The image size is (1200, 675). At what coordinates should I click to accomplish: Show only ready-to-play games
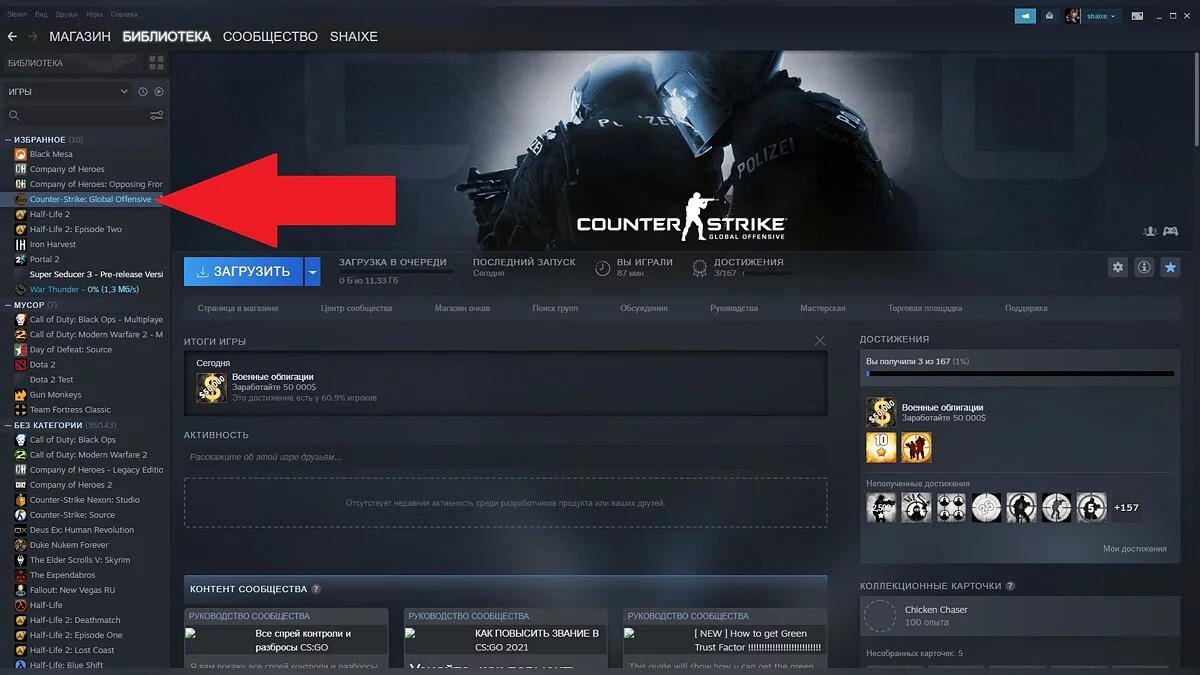pyautogui.click(x=158, y=91)
